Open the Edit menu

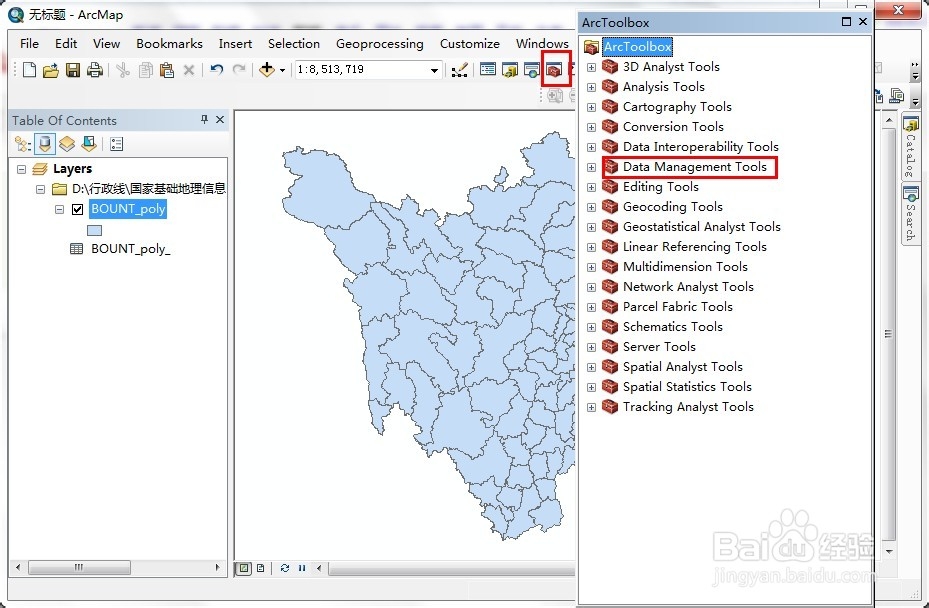pos(66,44)
